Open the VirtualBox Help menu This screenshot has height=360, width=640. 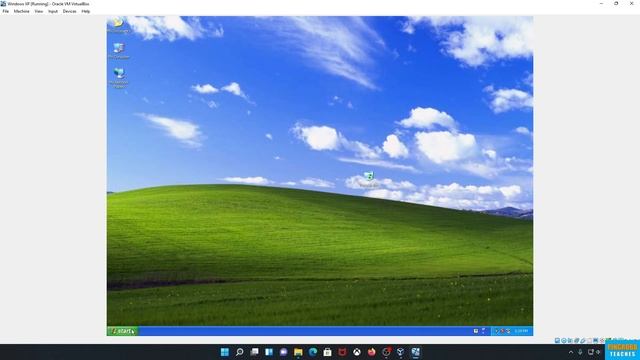pyautogui.click(x=86, y=11)
